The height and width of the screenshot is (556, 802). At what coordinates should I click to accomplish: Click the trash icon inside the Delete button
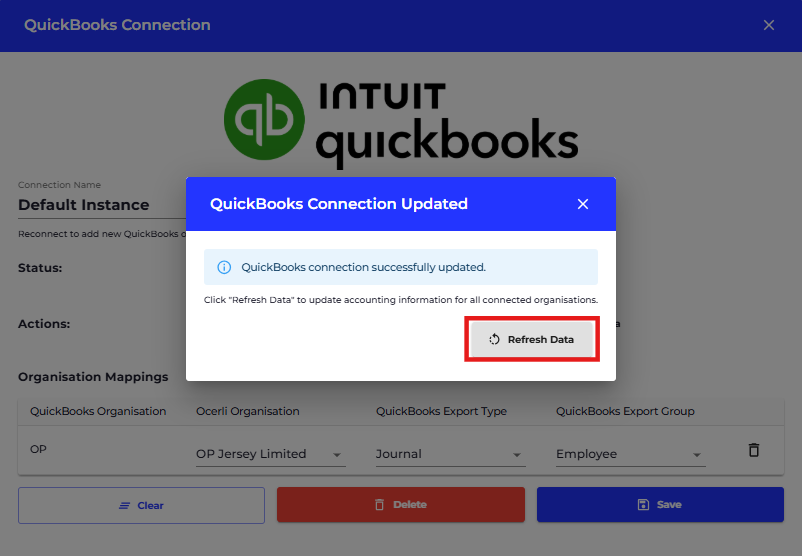(x=380, y=505)
